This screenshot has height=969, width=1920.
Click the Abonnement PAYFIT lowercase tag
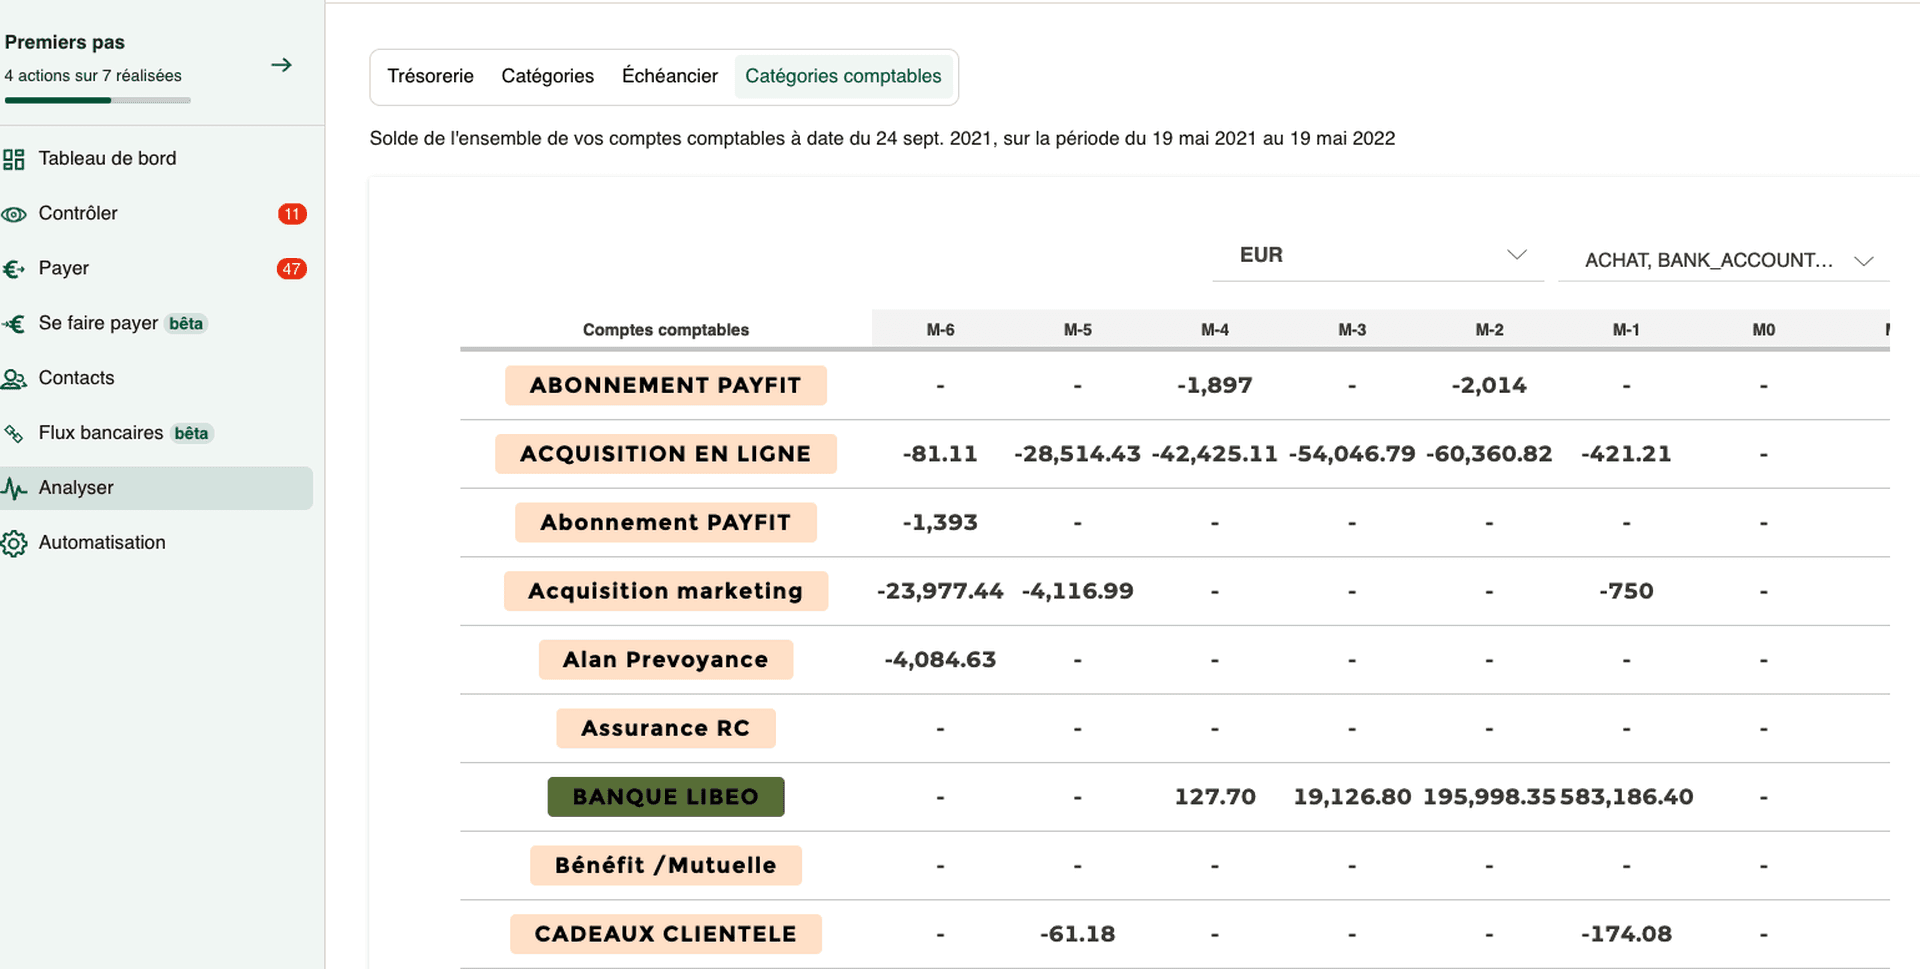click(665, 522)
